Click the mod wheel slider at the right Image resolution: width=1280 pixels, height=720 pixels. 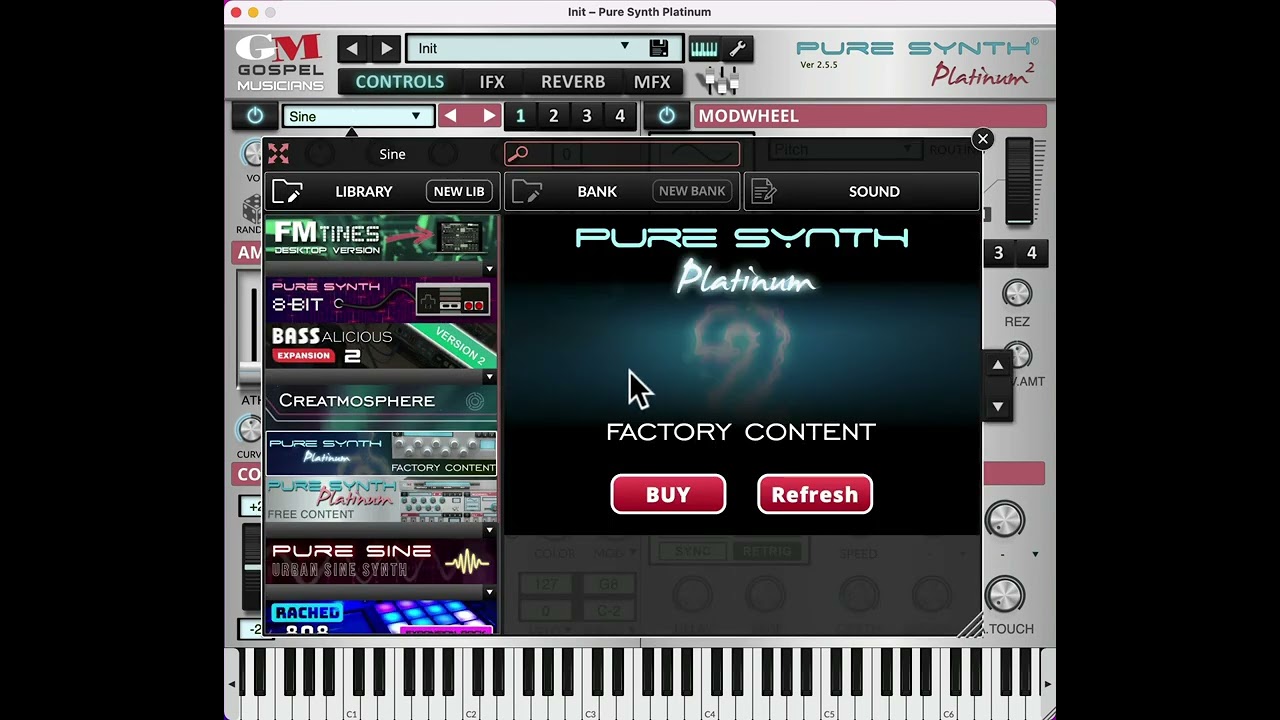(x=1019, y=182)
